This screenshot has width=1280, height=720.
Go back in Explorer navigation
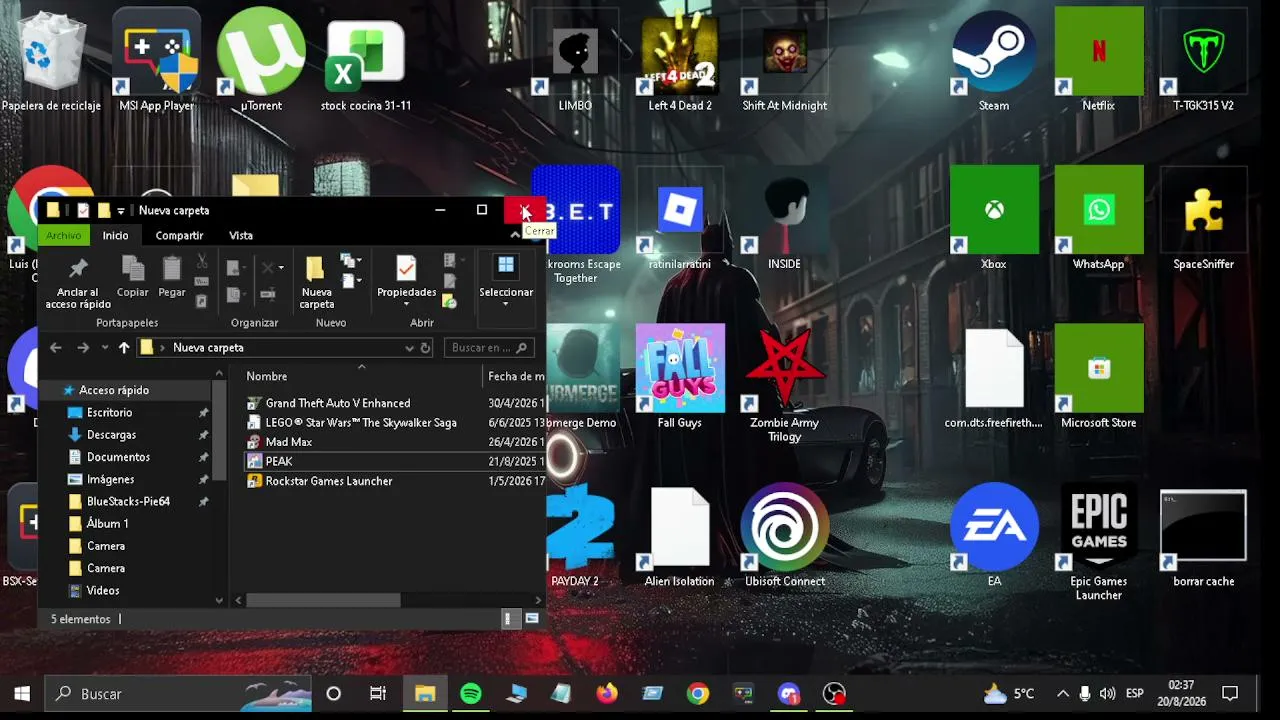(x=56, y=348)
